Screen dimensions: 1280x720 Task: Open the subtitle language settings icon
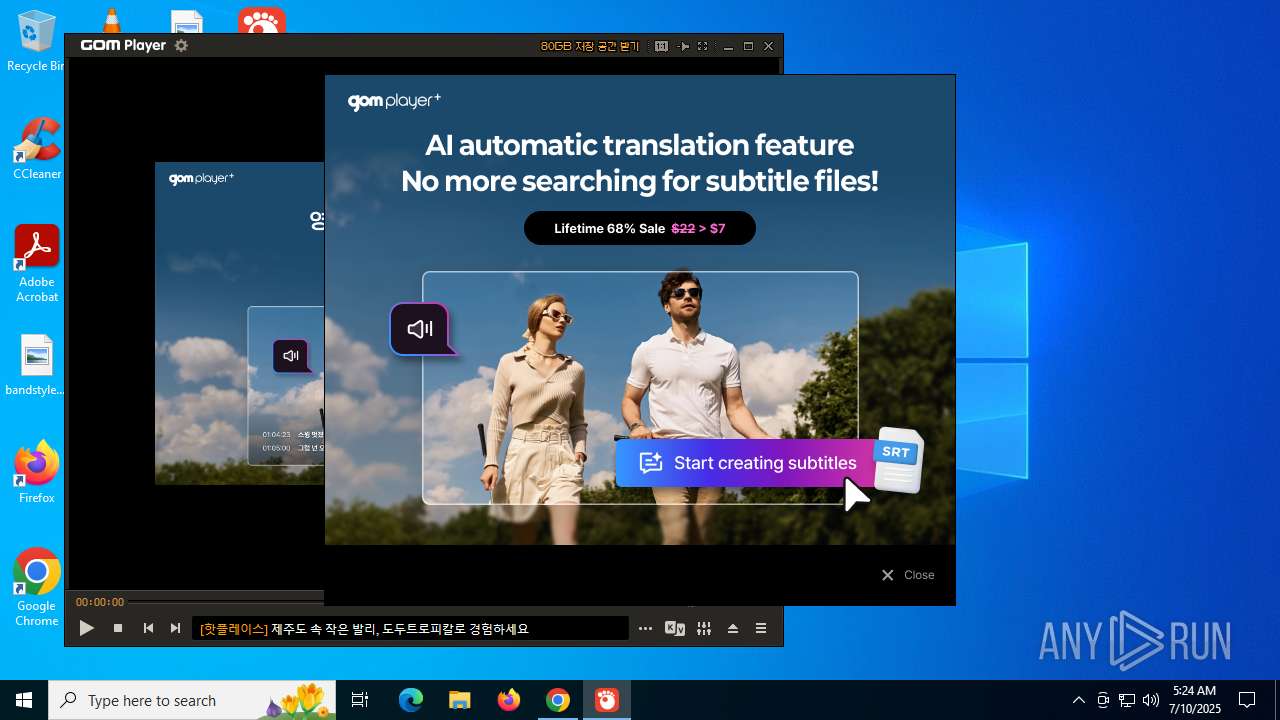pyautogui.click(x=675, y=628)
